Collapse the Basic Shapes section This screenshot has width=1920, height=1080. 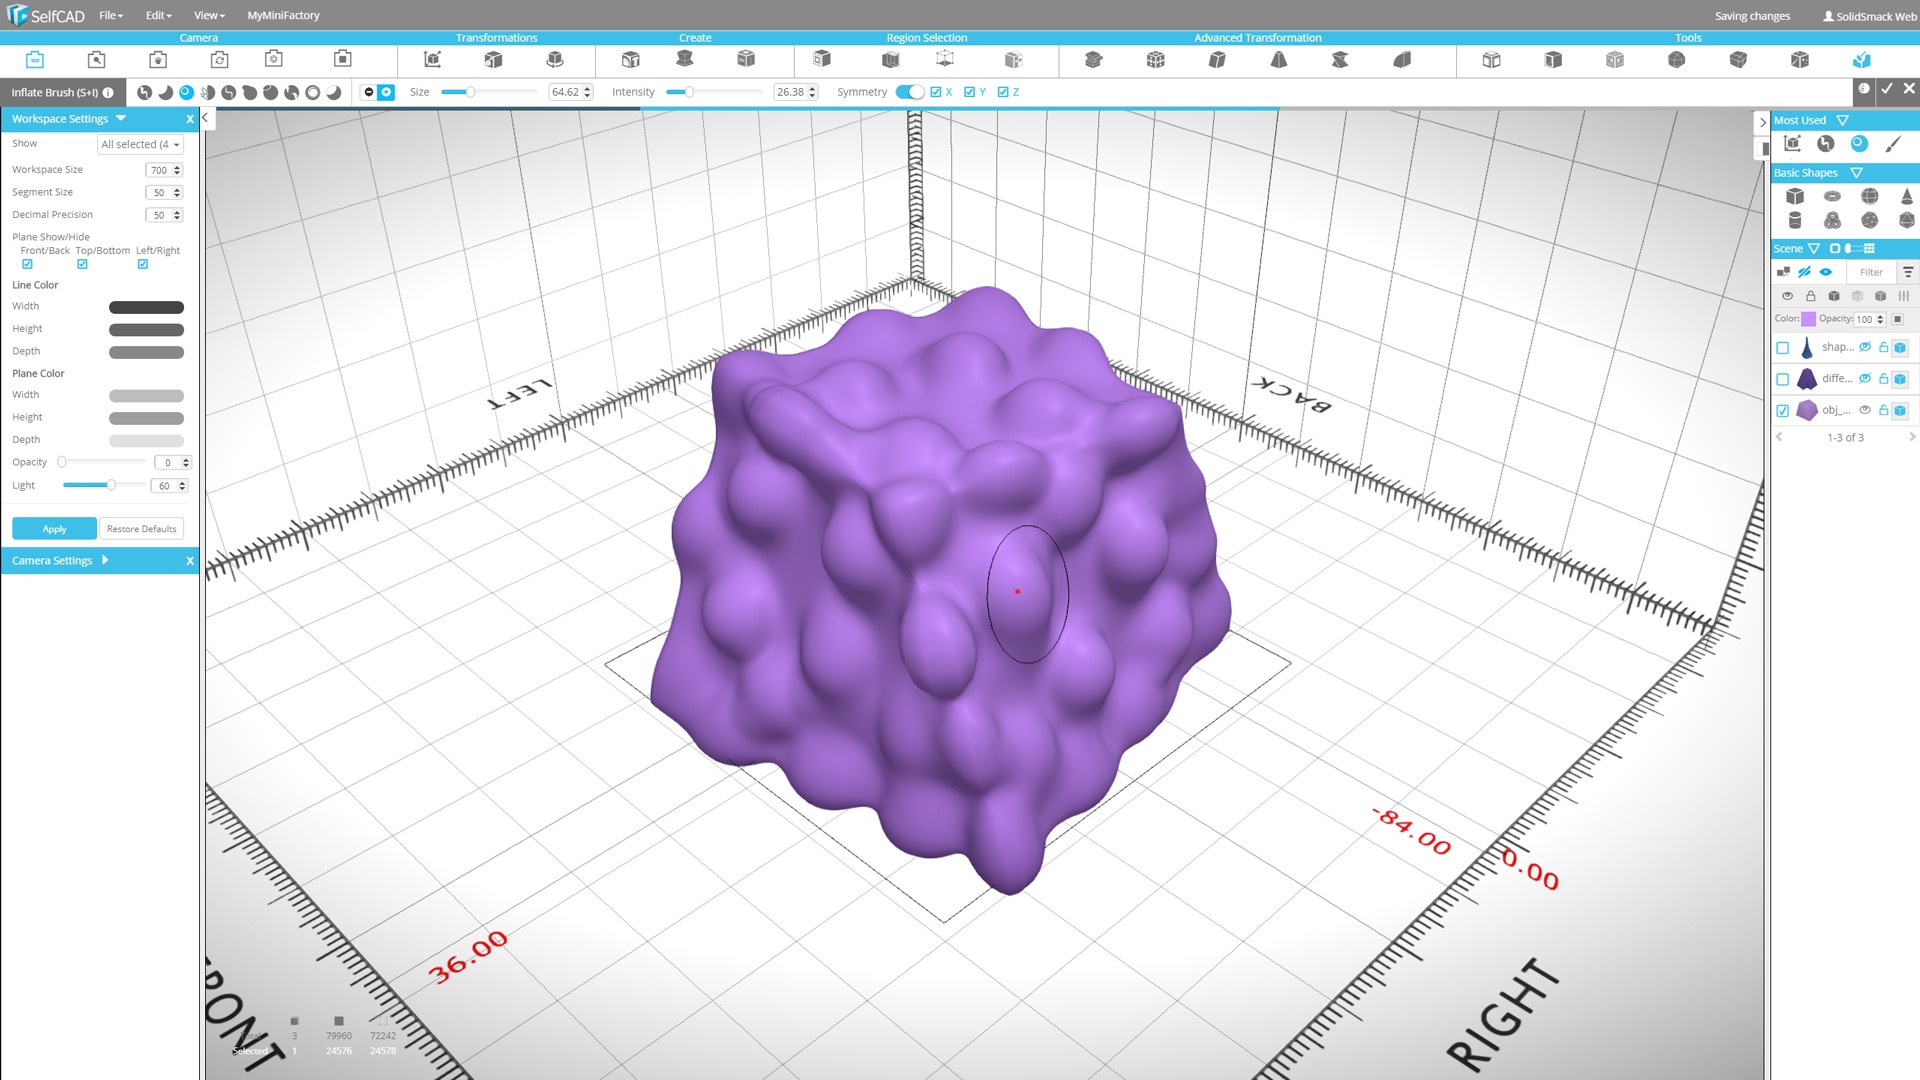1856,173
